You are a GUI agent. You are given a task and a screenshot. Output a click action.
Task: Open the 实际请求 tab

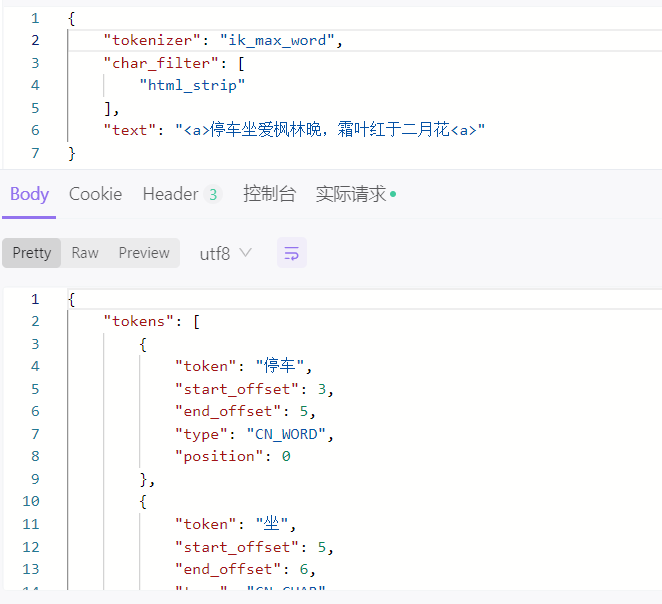point(350,194)
